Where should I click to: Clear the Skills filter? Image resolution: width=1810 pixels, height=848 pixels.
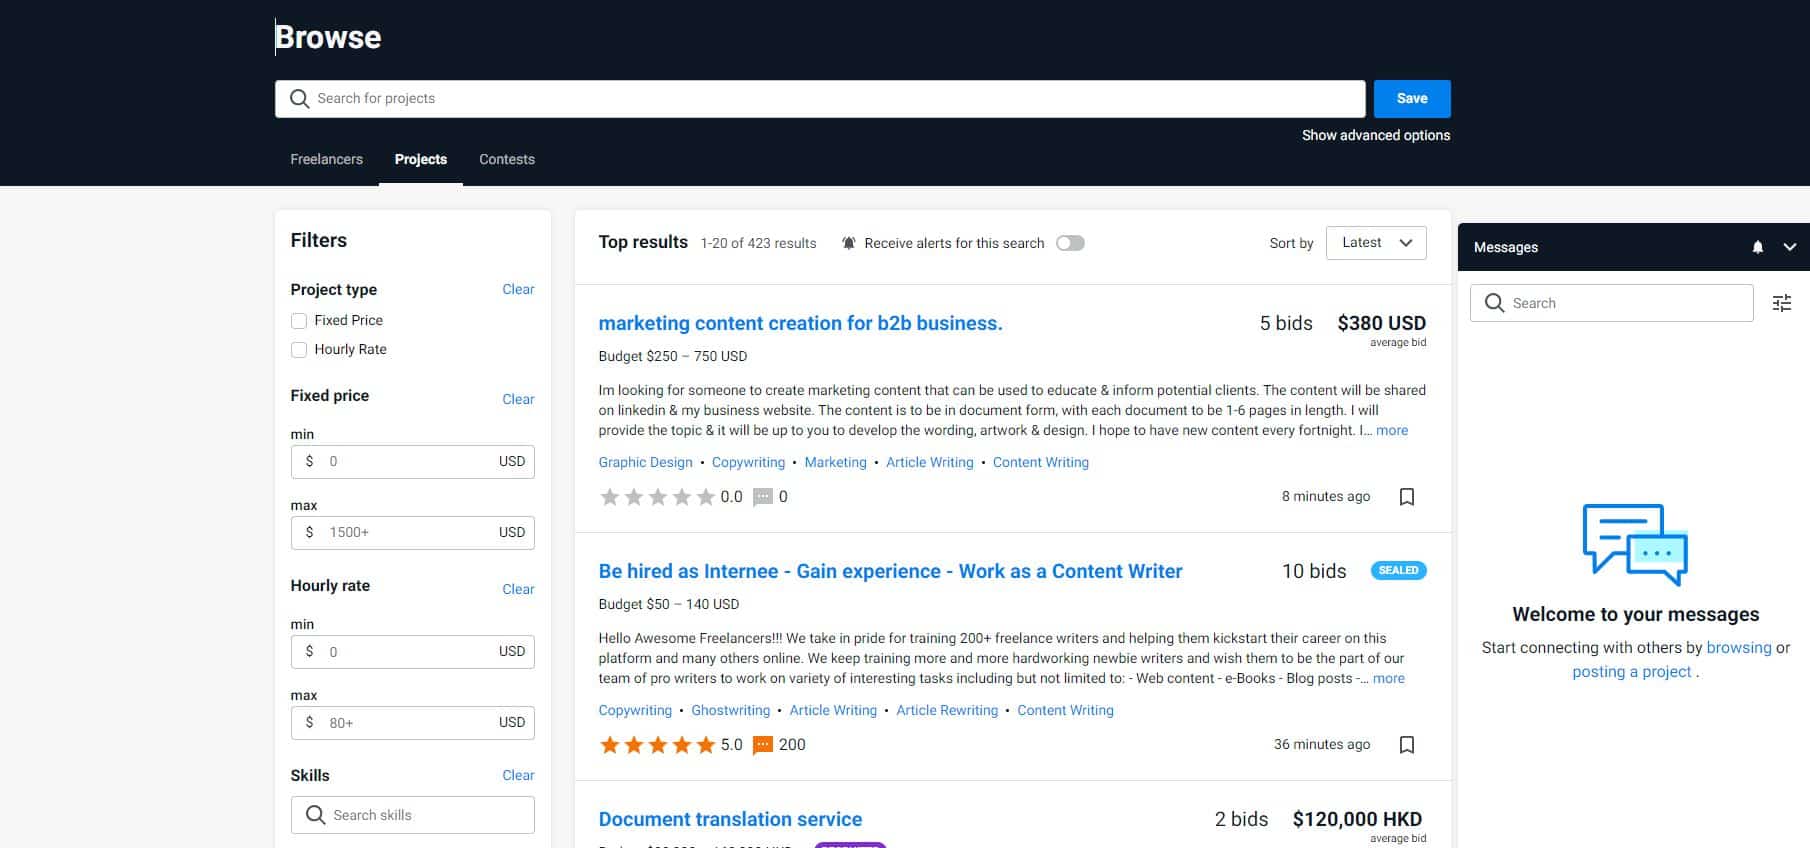pos(518,775)
